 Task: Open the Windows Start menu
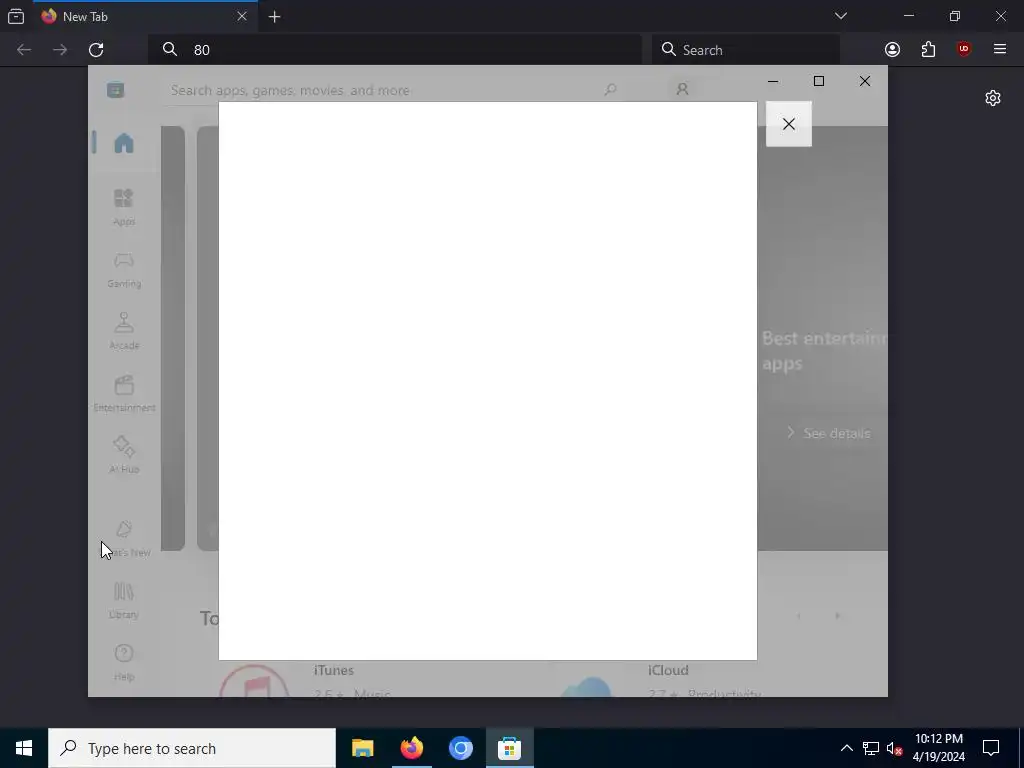point(24,748)
